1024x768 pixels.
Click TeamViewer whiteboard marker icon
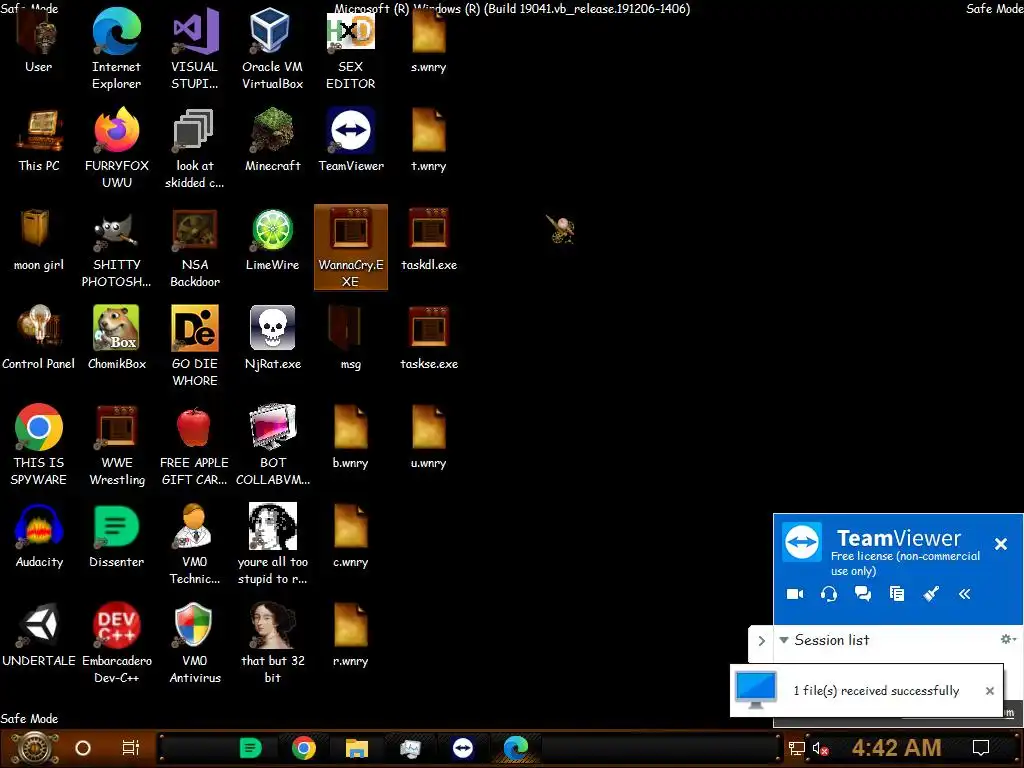tap(931, 594)
